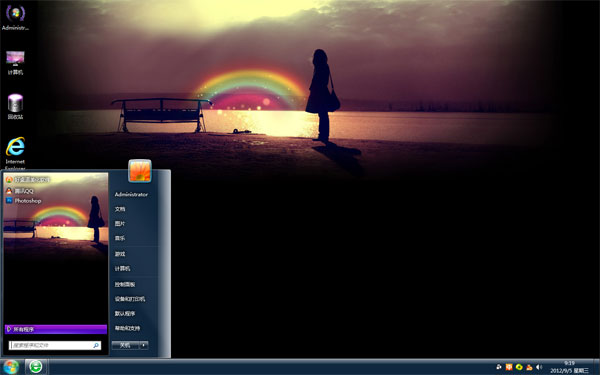The height and width of the screenshot is (375, 600).
Task: Launch 腾讯QQ from the Start menu
Action: (x=20, y=191)
